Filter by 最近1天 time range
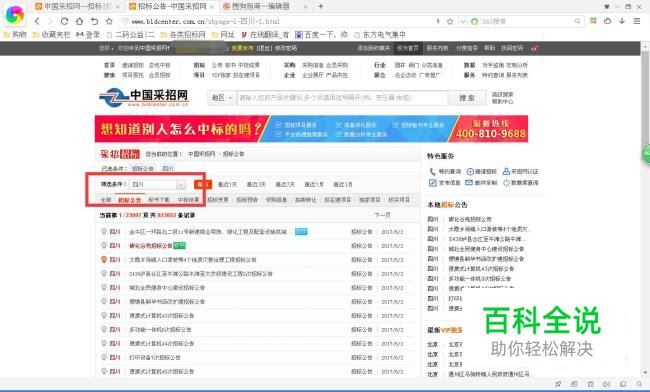 228,184
